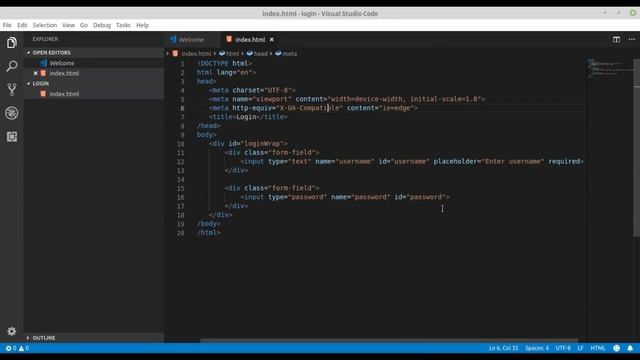Click the HTML file icon in breadcrumb
The width and height of the screenshot is (640, 360).
tap(175, 53)
